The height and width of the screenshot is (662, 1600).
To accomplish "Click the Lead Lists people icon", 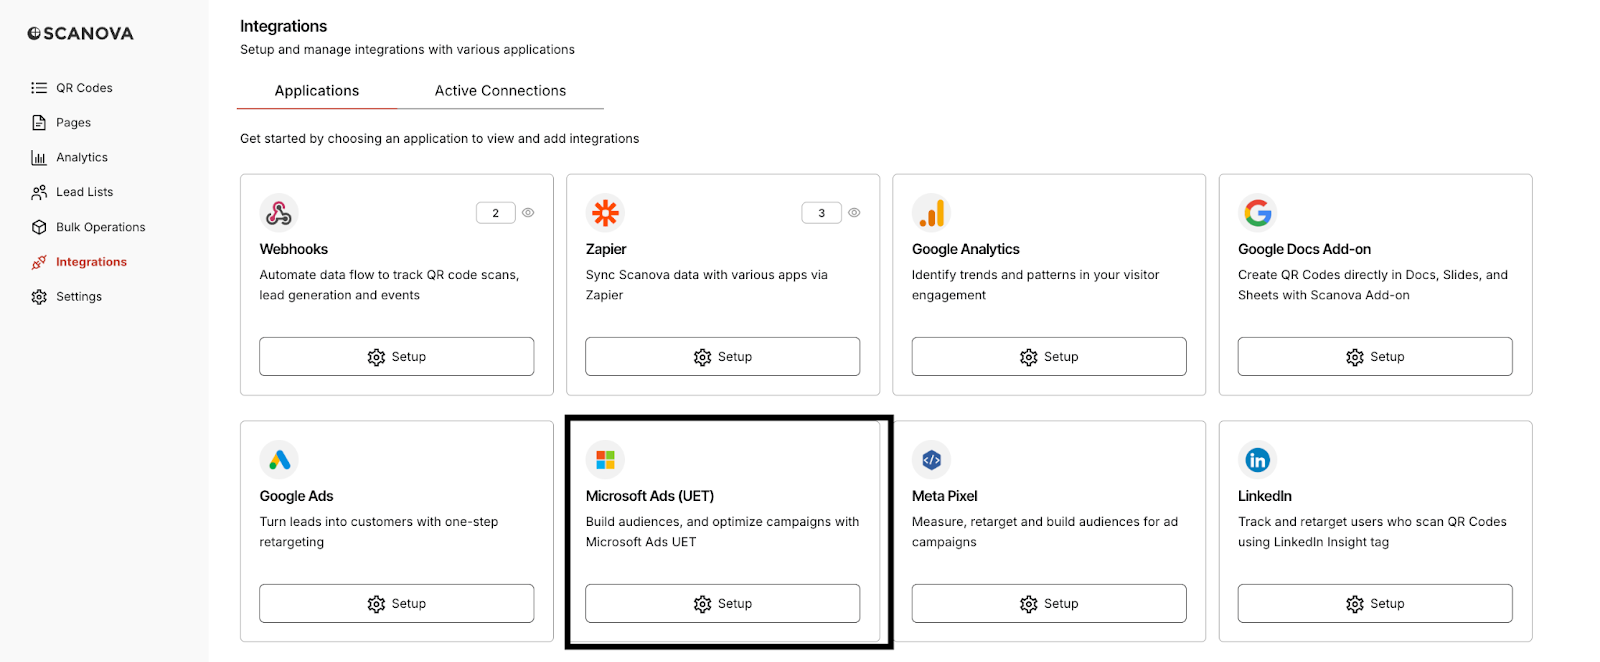I will point(39,192).
